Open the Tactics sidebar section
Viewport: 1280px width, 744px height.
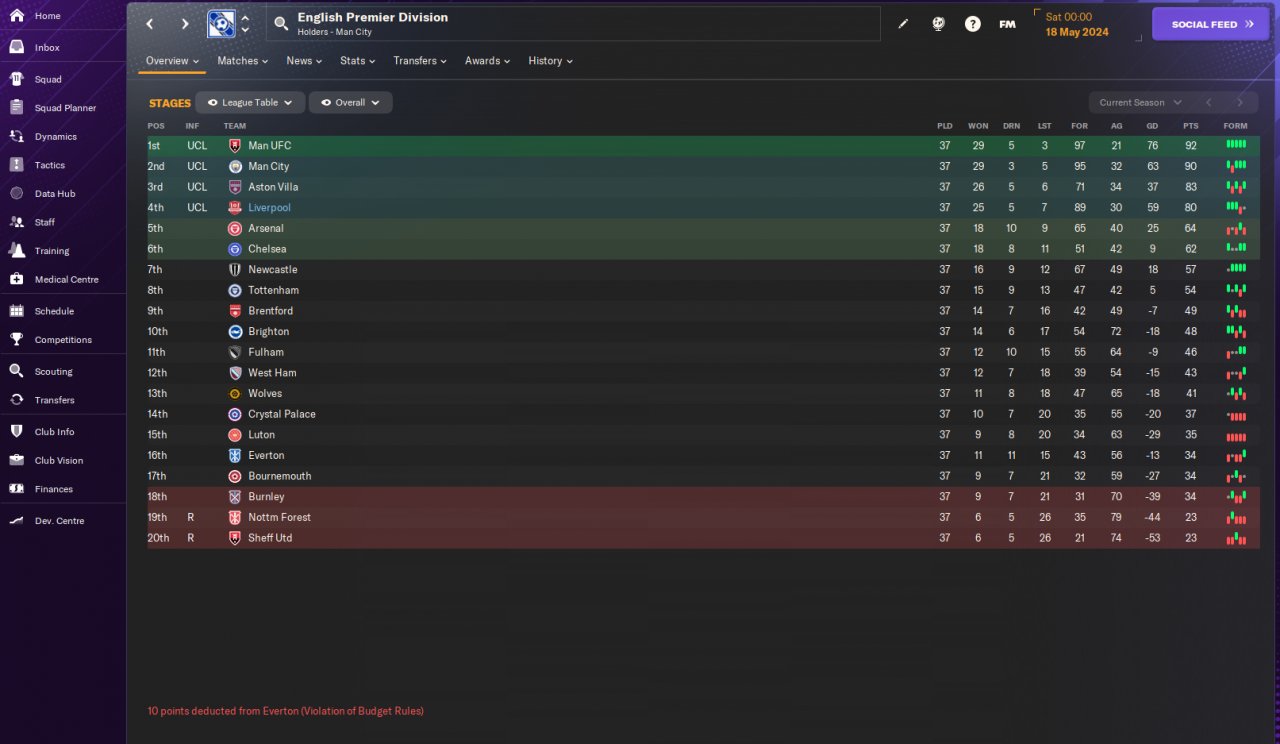(x=49, y=165)
